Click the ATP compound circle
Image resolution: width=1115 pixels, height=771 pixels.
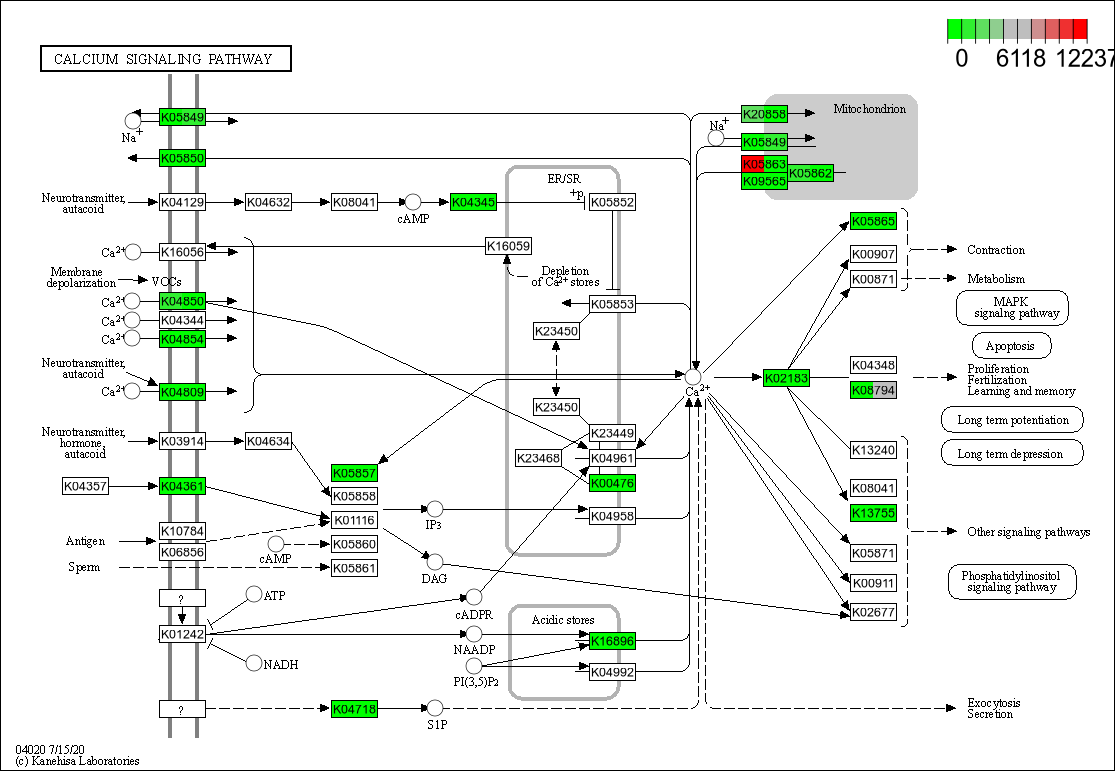tap(254, 595)
